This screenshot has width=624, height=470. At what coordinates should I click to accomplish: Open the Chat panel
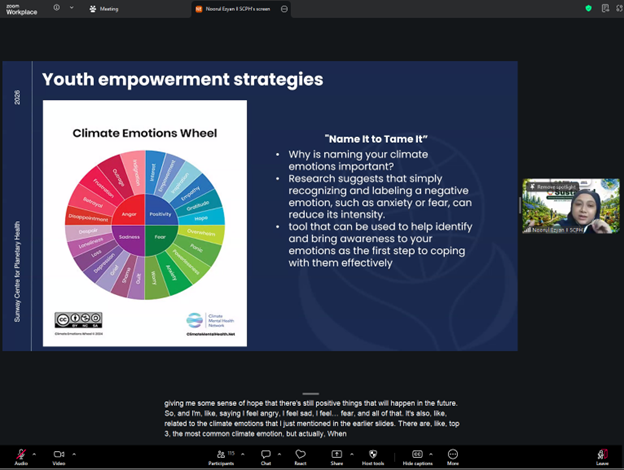pos(266,454)
